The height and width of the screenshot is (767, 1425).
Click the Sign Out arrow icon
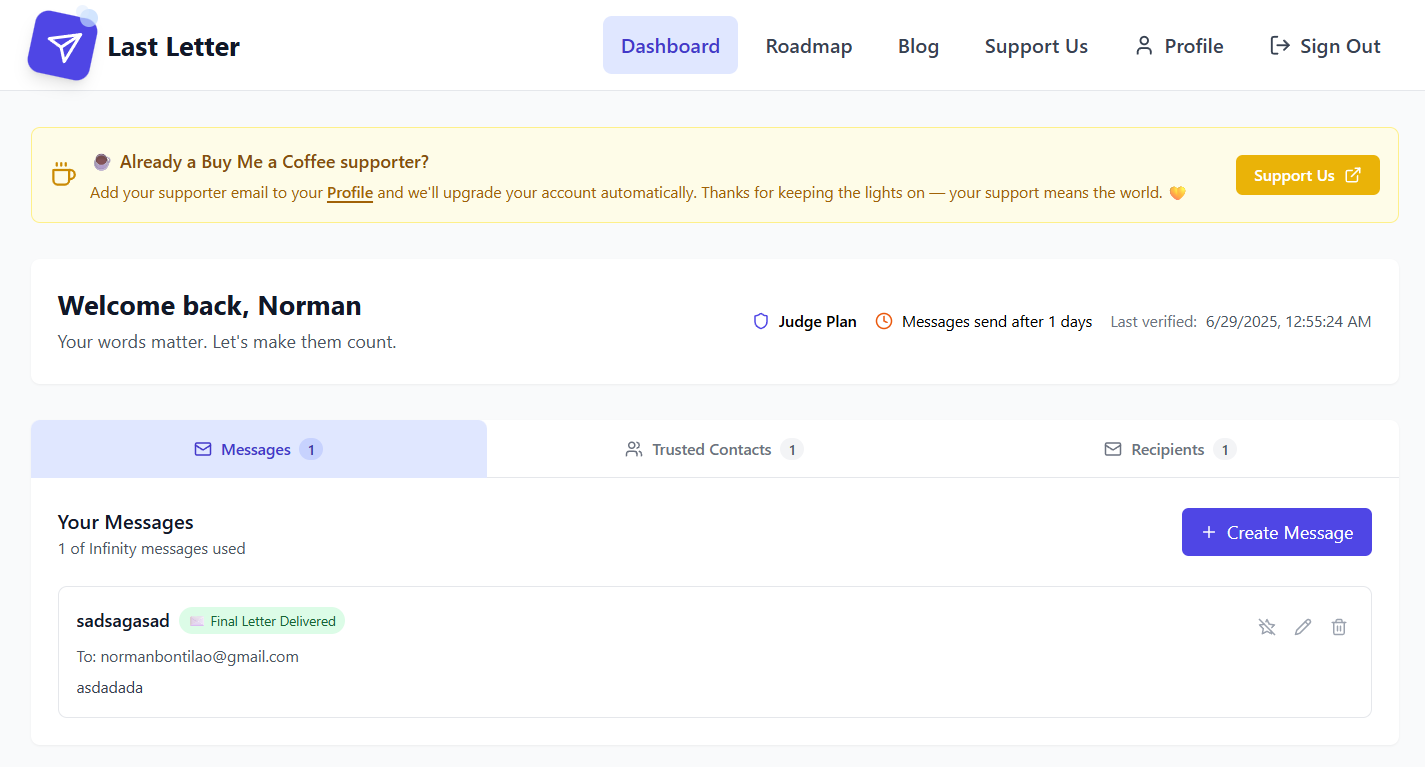[1279, 45]
